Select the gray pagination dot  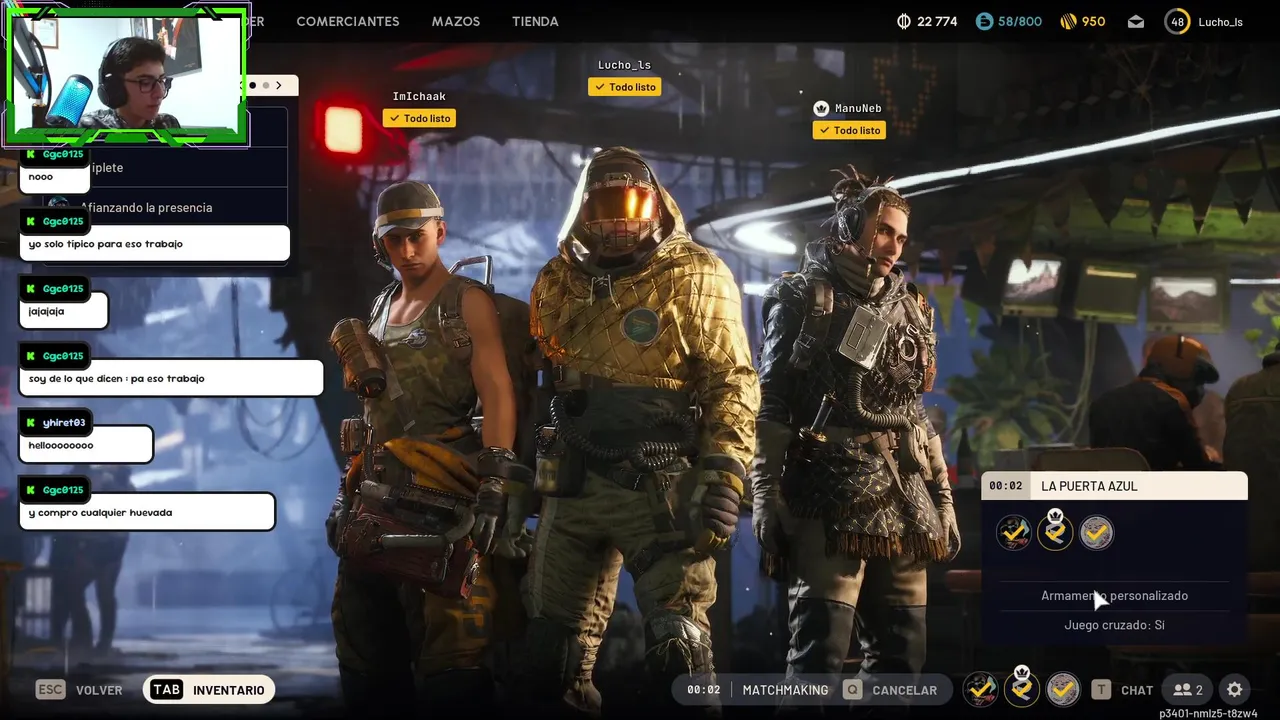266,86
